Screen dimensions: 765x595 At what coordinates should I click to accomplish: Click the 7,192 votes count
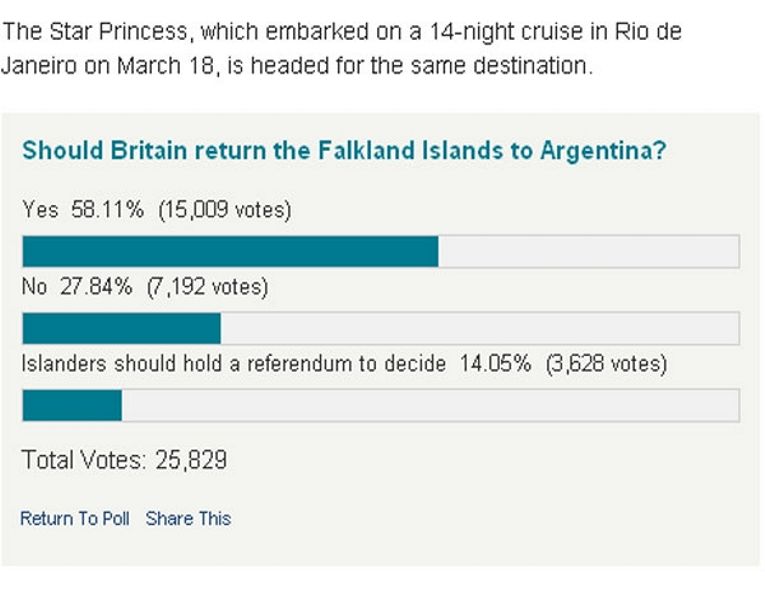207,287
